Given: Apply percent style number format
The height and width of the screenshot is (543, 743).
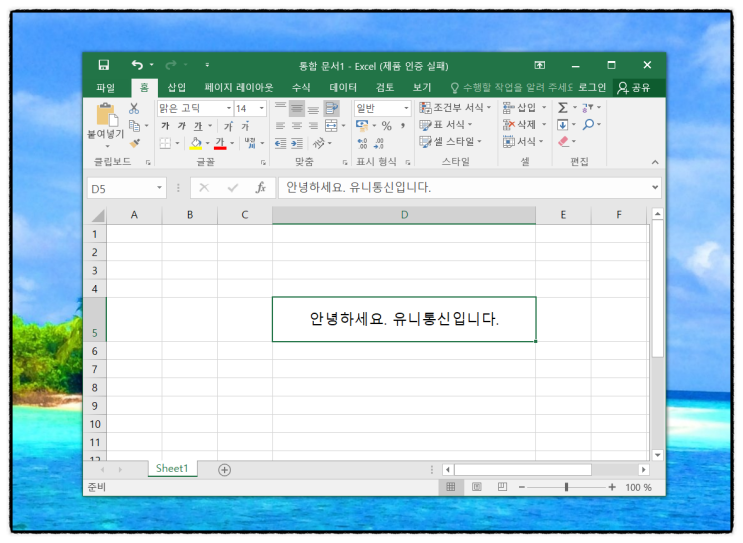Looking at the screenshot, I should pyautogui.click(x=387, y=126).
